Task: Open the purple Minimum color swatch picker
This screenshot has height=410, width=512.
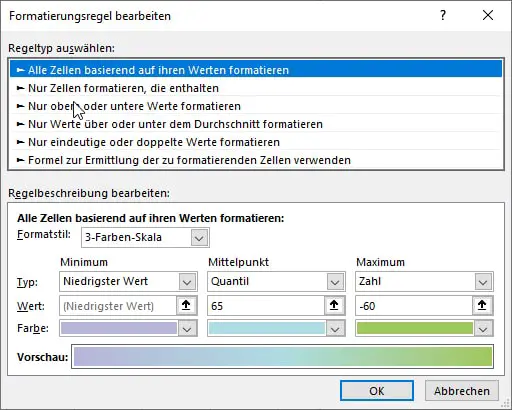Action: (128, 329)
